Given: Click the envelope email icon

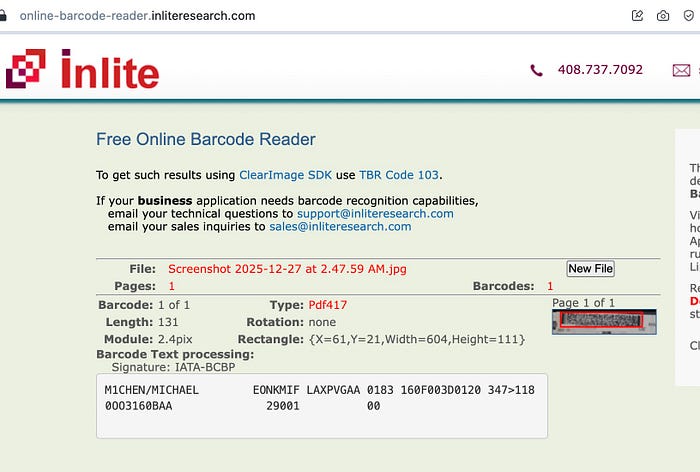Looking at the screenshot, I should 681,71.
